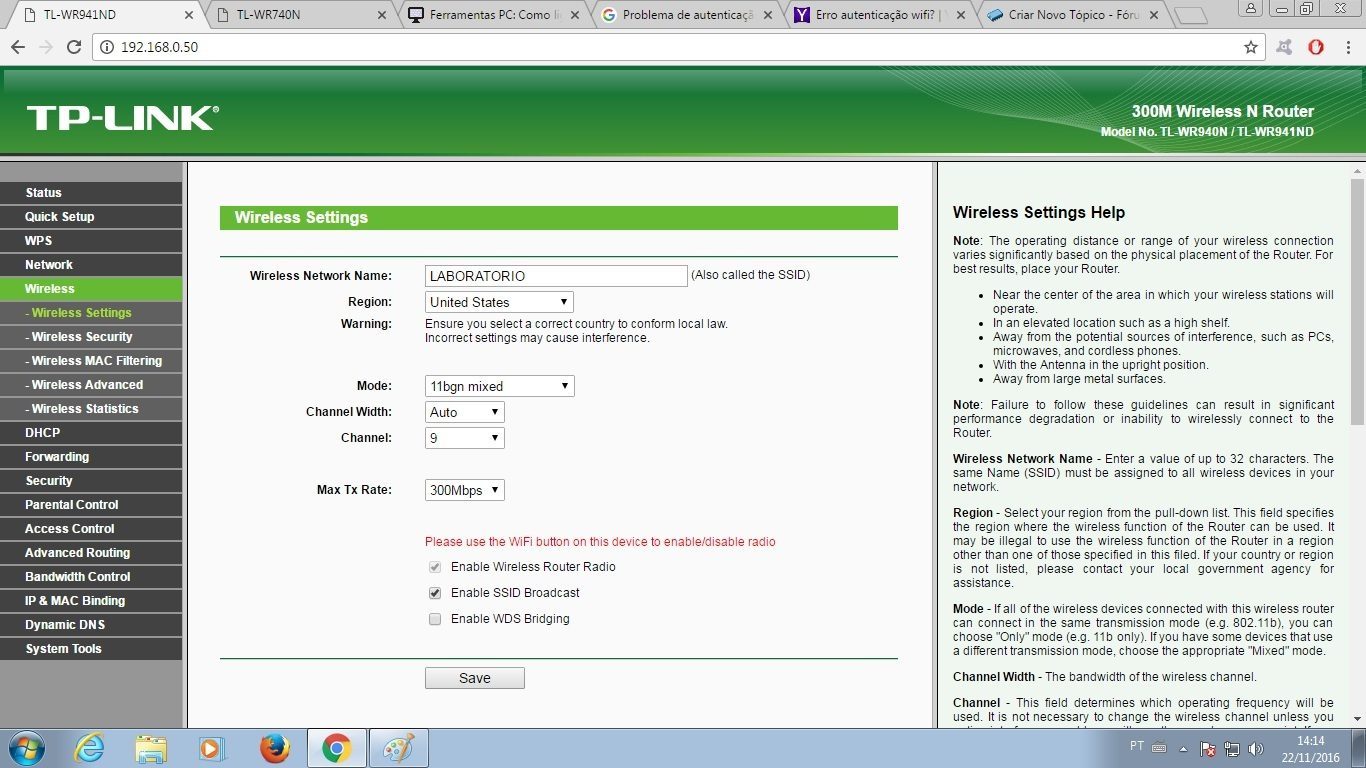Open Wireless MAC Filtering submenu
This screenshot has width=1366, height=768.
(x=91, y=361)
